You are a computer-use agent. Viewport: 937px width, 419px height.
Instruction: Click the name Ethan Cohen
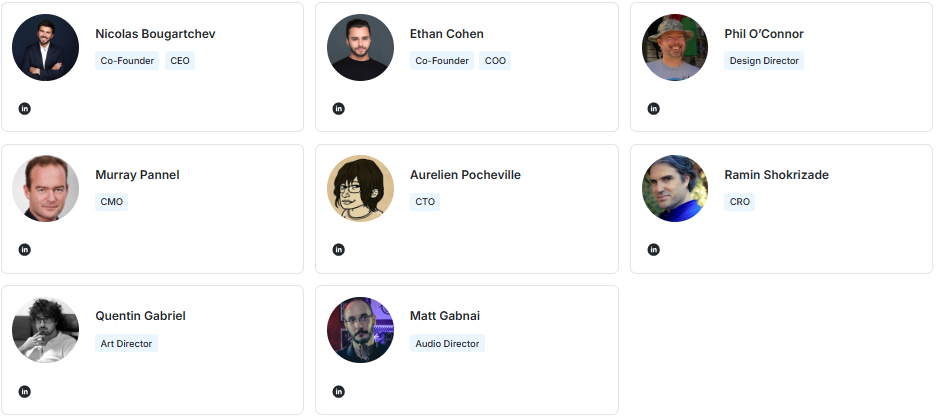[446, 34]
